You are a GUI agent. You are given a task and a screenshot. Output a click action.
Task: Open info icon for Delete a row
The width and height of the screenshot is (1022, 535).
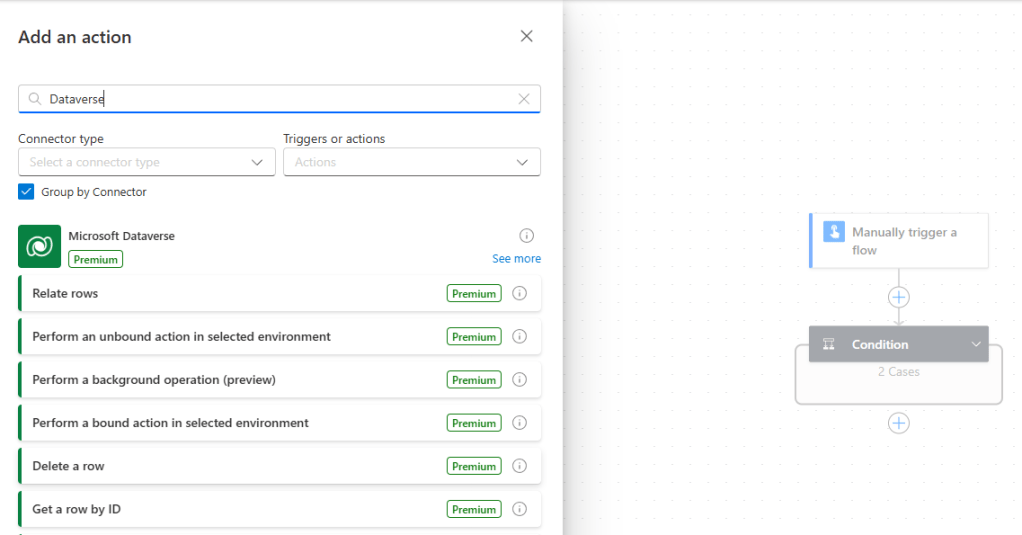point(519,466)
